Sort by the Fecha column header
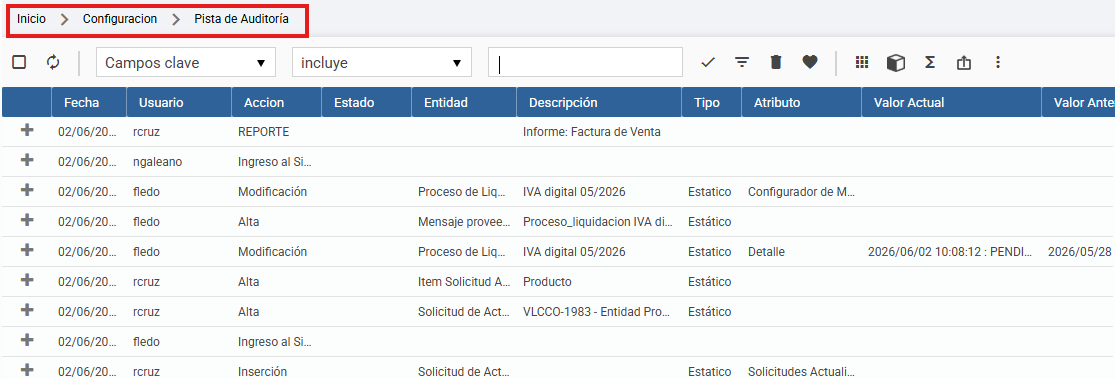This screenshot has width=1115, height=379. pyautogui.click(x=81, y=102)
